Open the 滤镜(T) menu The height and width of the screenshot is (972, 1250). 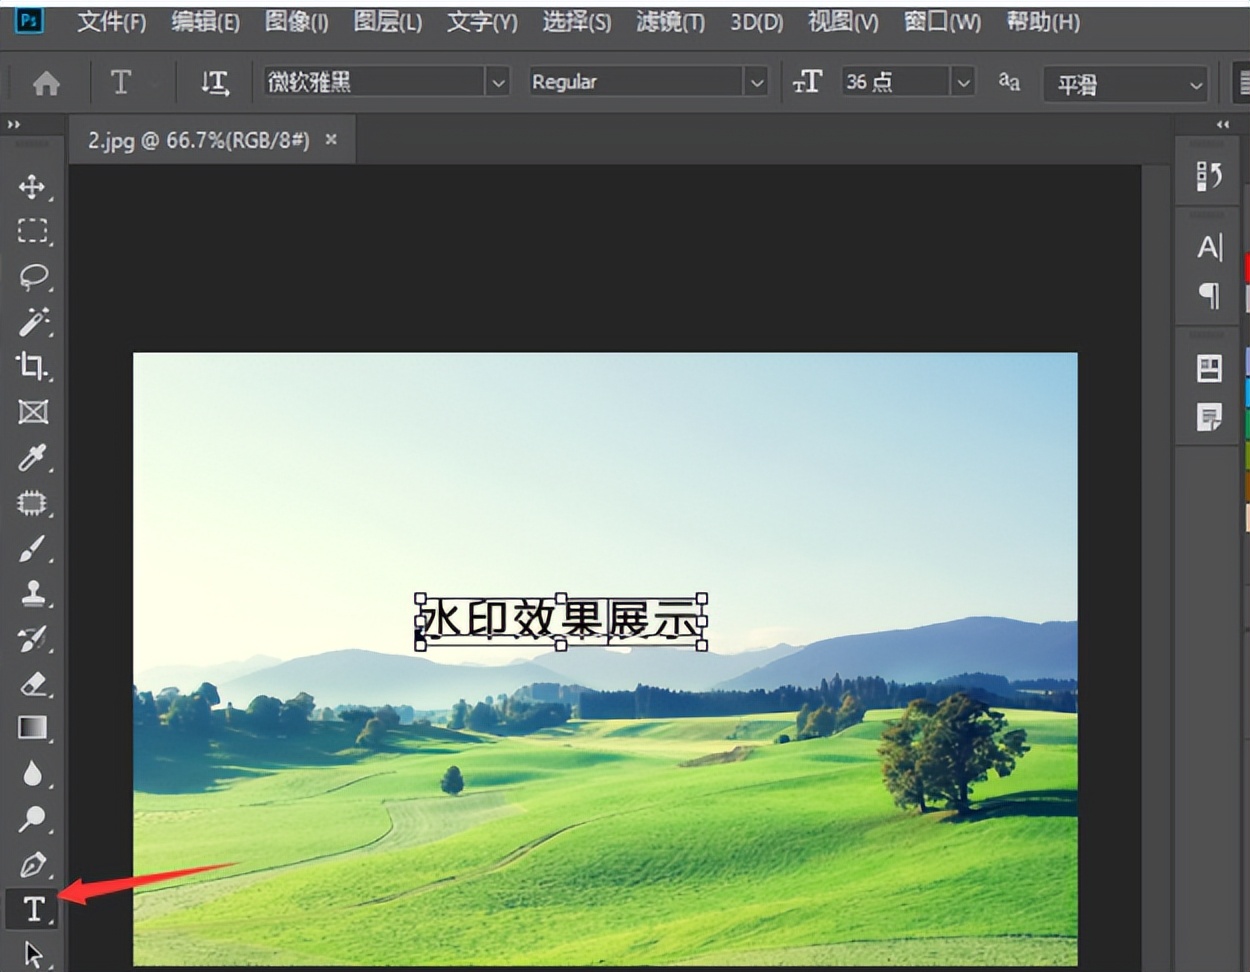point(668,22)
